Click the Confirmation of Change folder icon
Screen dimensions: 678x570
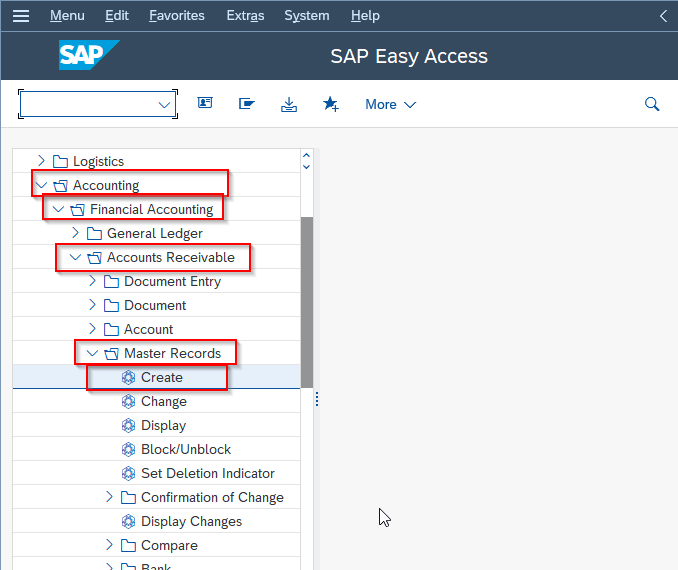[128, 497]
